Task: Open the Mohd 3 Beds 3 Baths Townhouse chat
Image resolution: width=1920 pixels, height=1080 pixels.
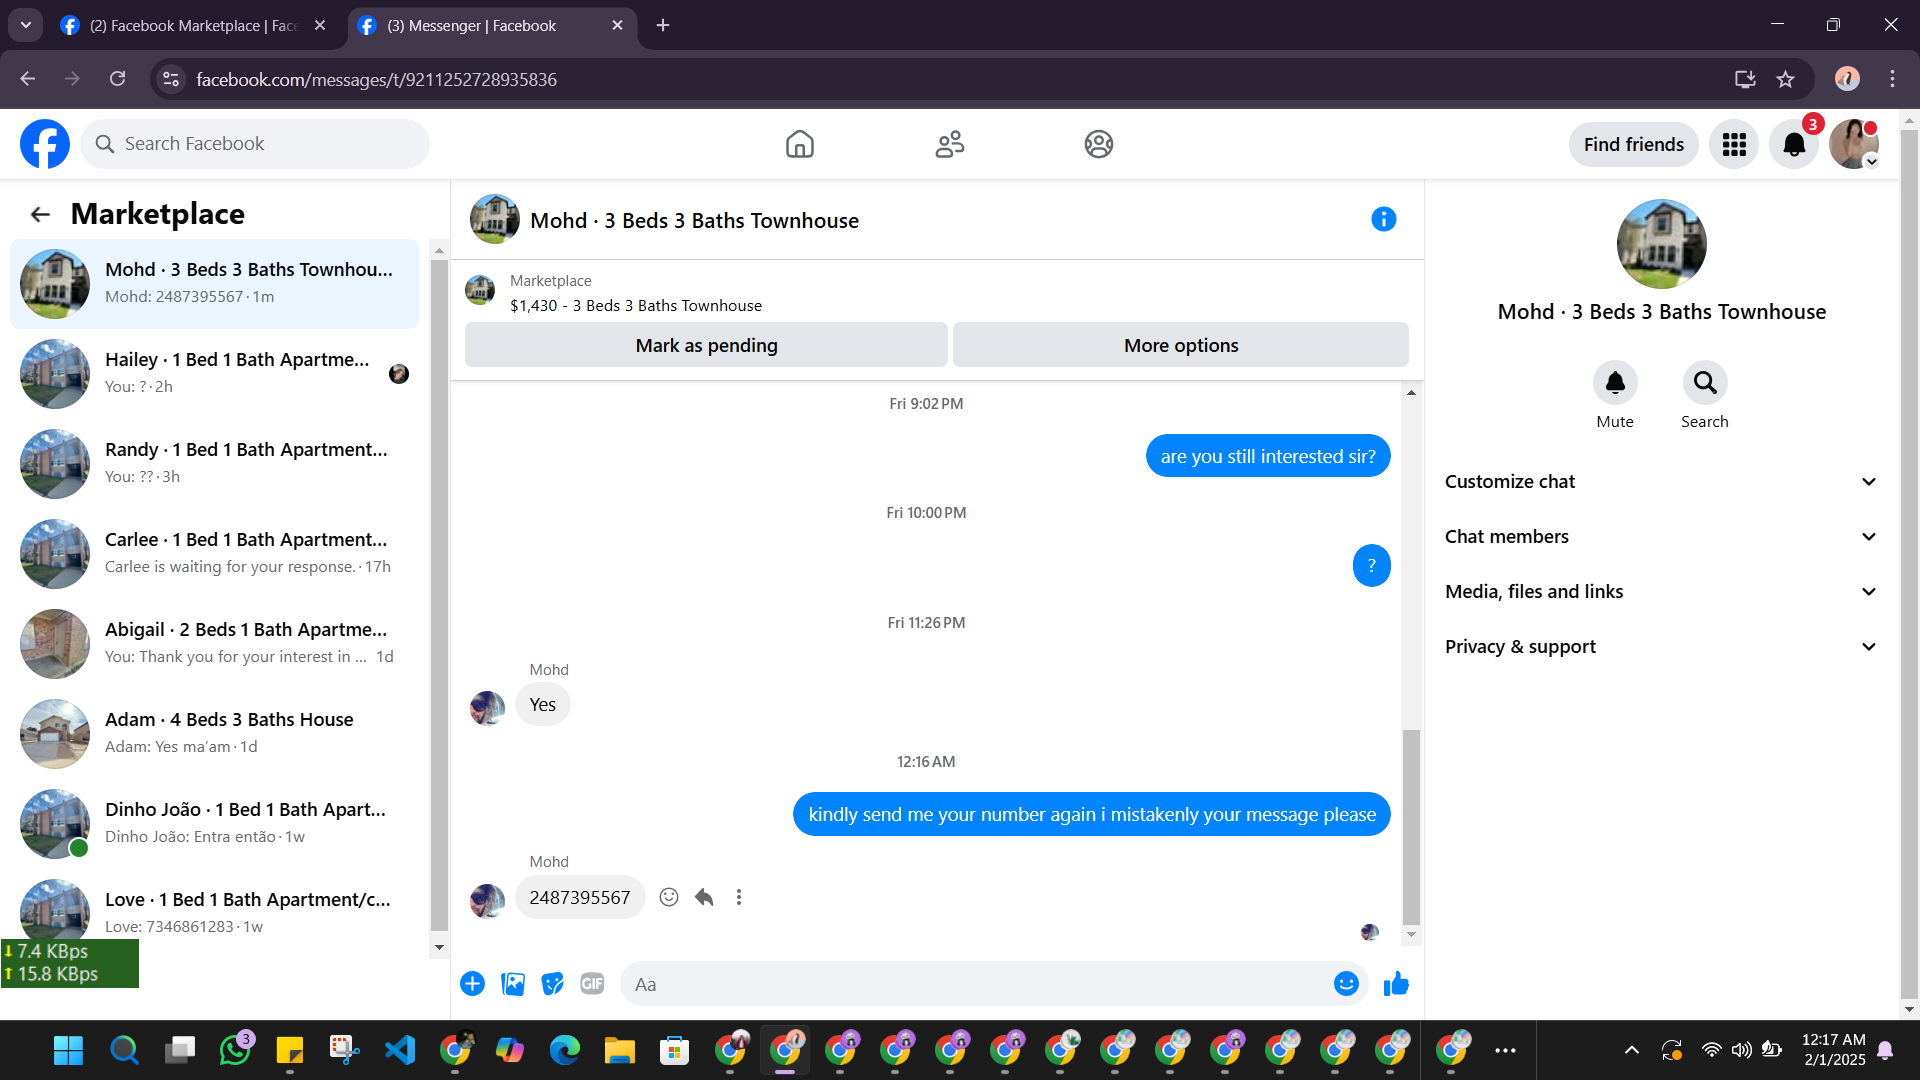Action: tap(215, 283)
